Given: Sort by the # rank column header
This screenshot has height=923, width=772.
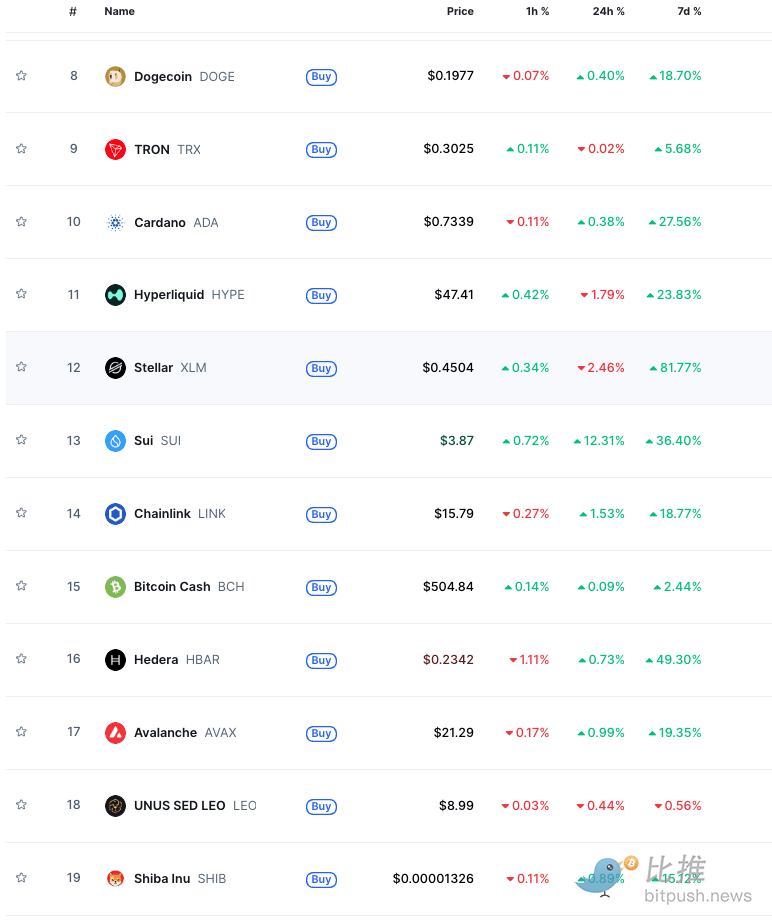Looking at the screenshot, I should coord(73,11).
